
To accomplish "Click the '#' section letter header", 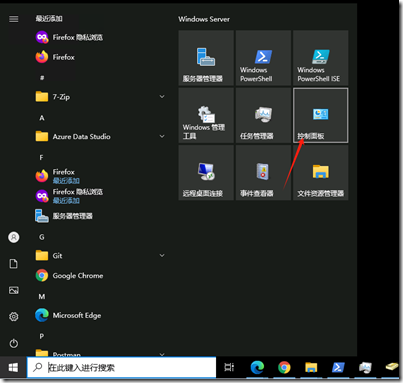I will pyautogui.click(x=42, y=78).
